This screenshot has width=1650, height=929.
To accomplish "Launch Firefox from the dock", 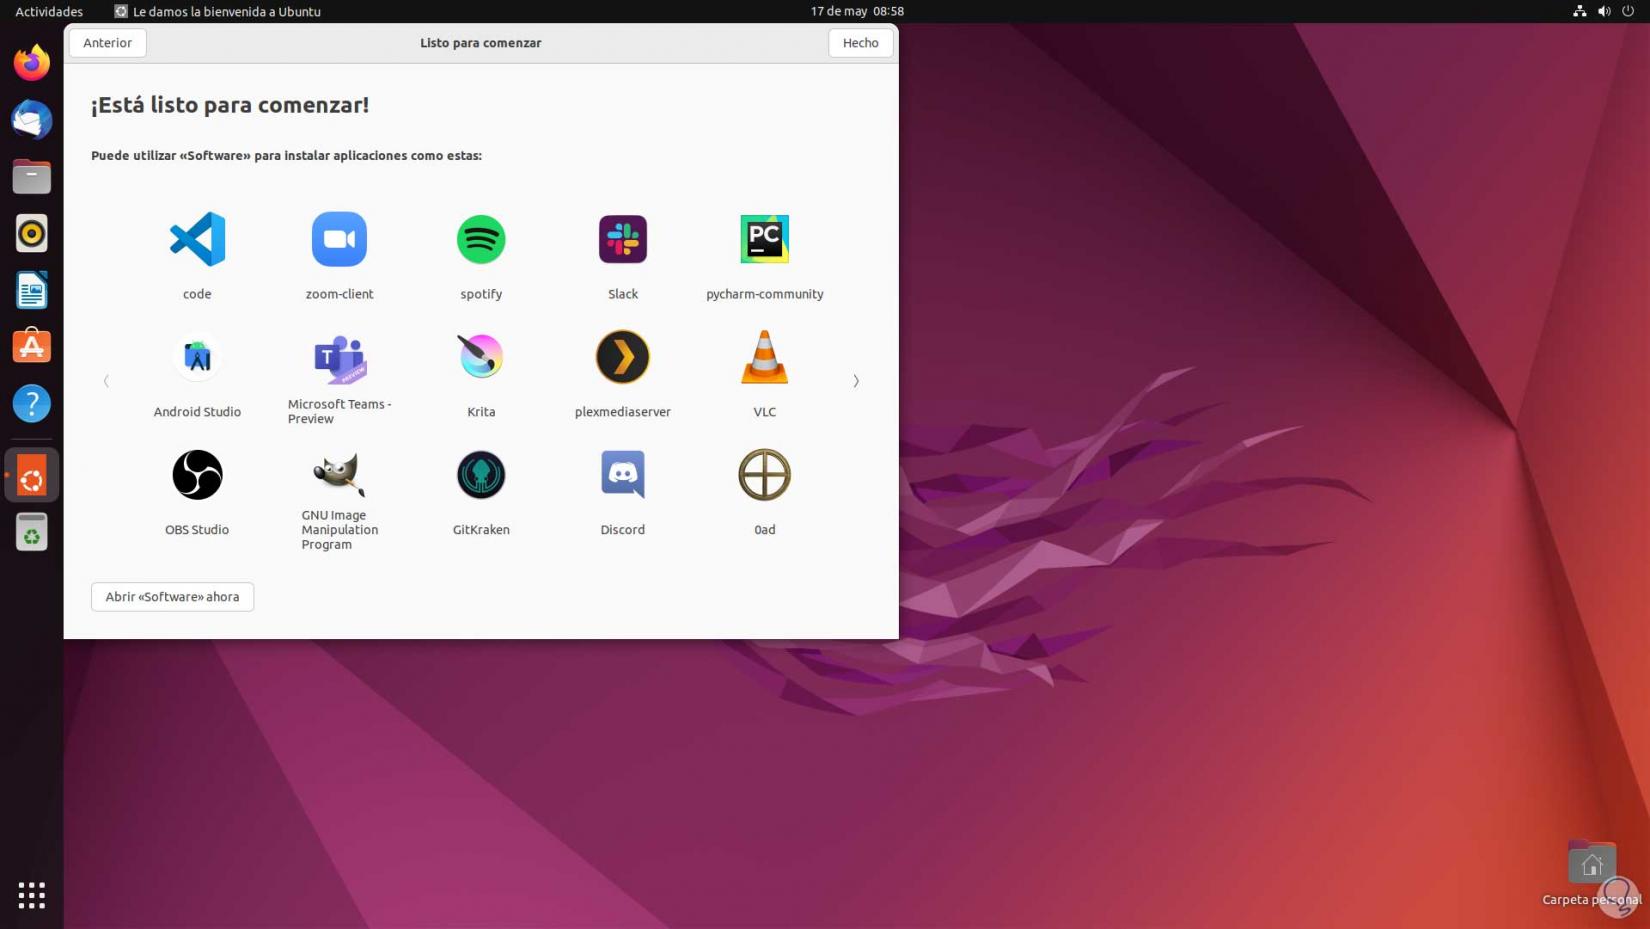I will point(32,62).
